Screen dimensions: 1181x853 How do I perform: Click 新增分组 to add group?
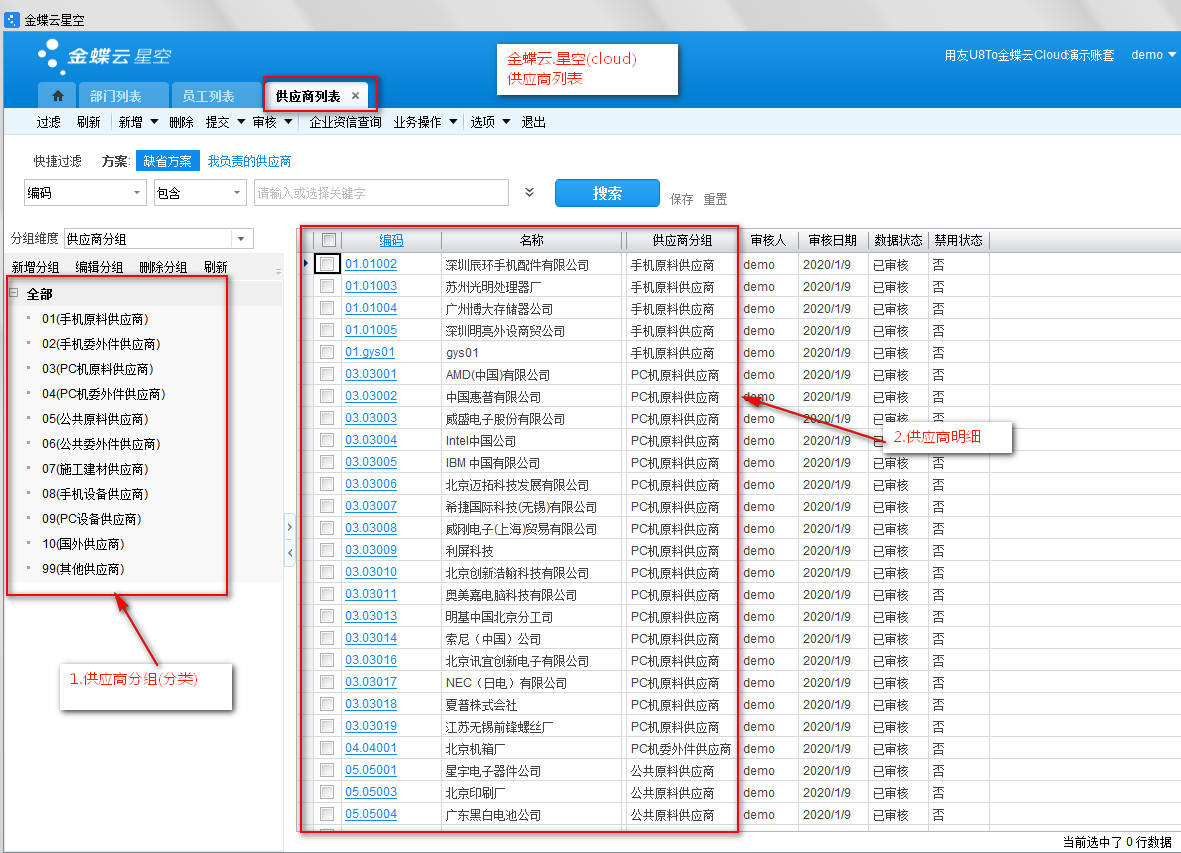(35, 267)
